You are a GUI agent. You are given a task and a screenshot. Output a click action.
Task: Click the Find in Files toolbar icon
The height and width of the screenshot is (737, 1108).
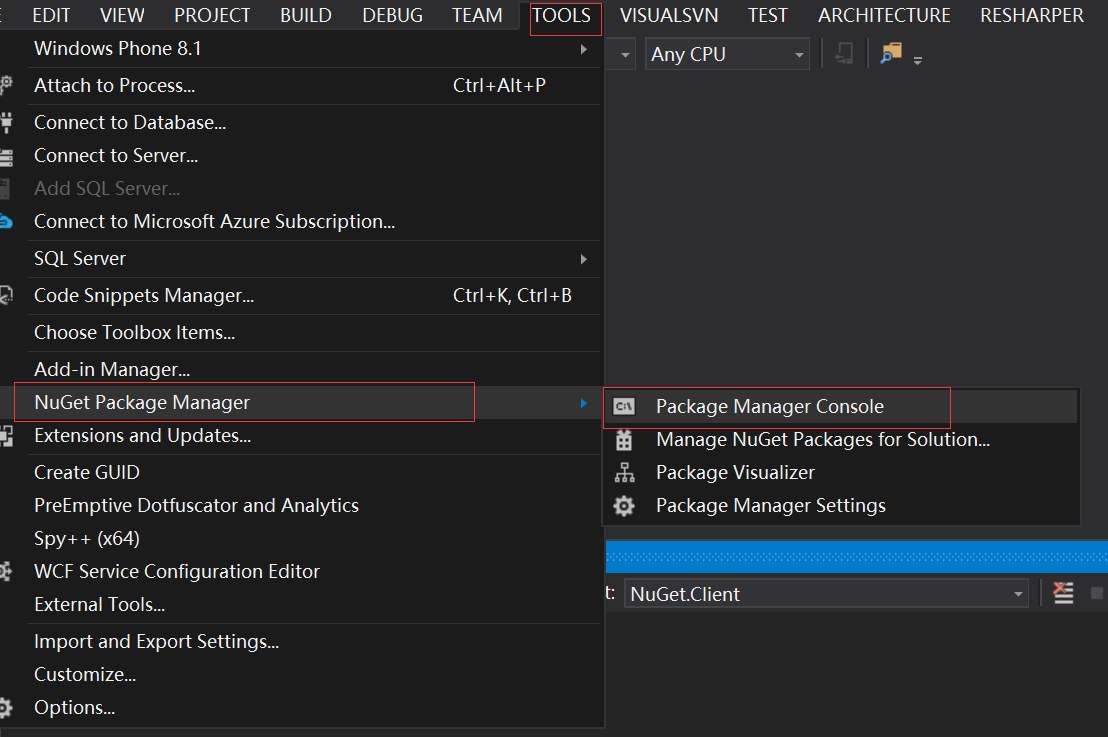coord(891,53)
